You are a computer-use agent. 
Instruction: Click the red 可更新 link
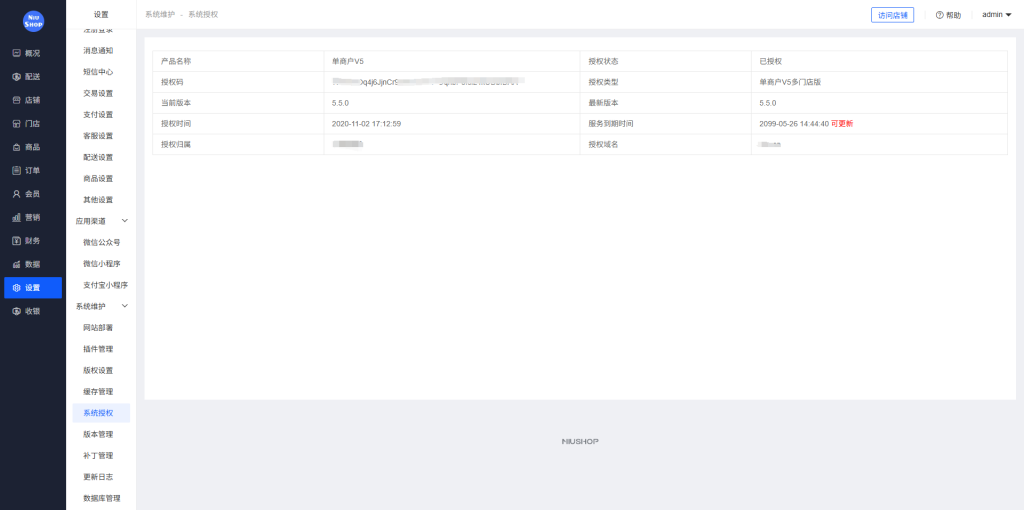(x=842, y=123)
